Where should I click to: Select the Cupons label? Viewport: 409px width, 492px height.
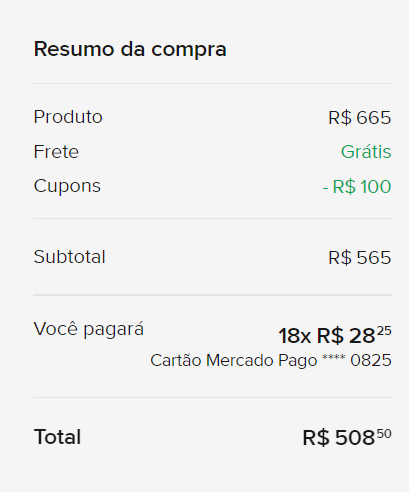point(67,186)
